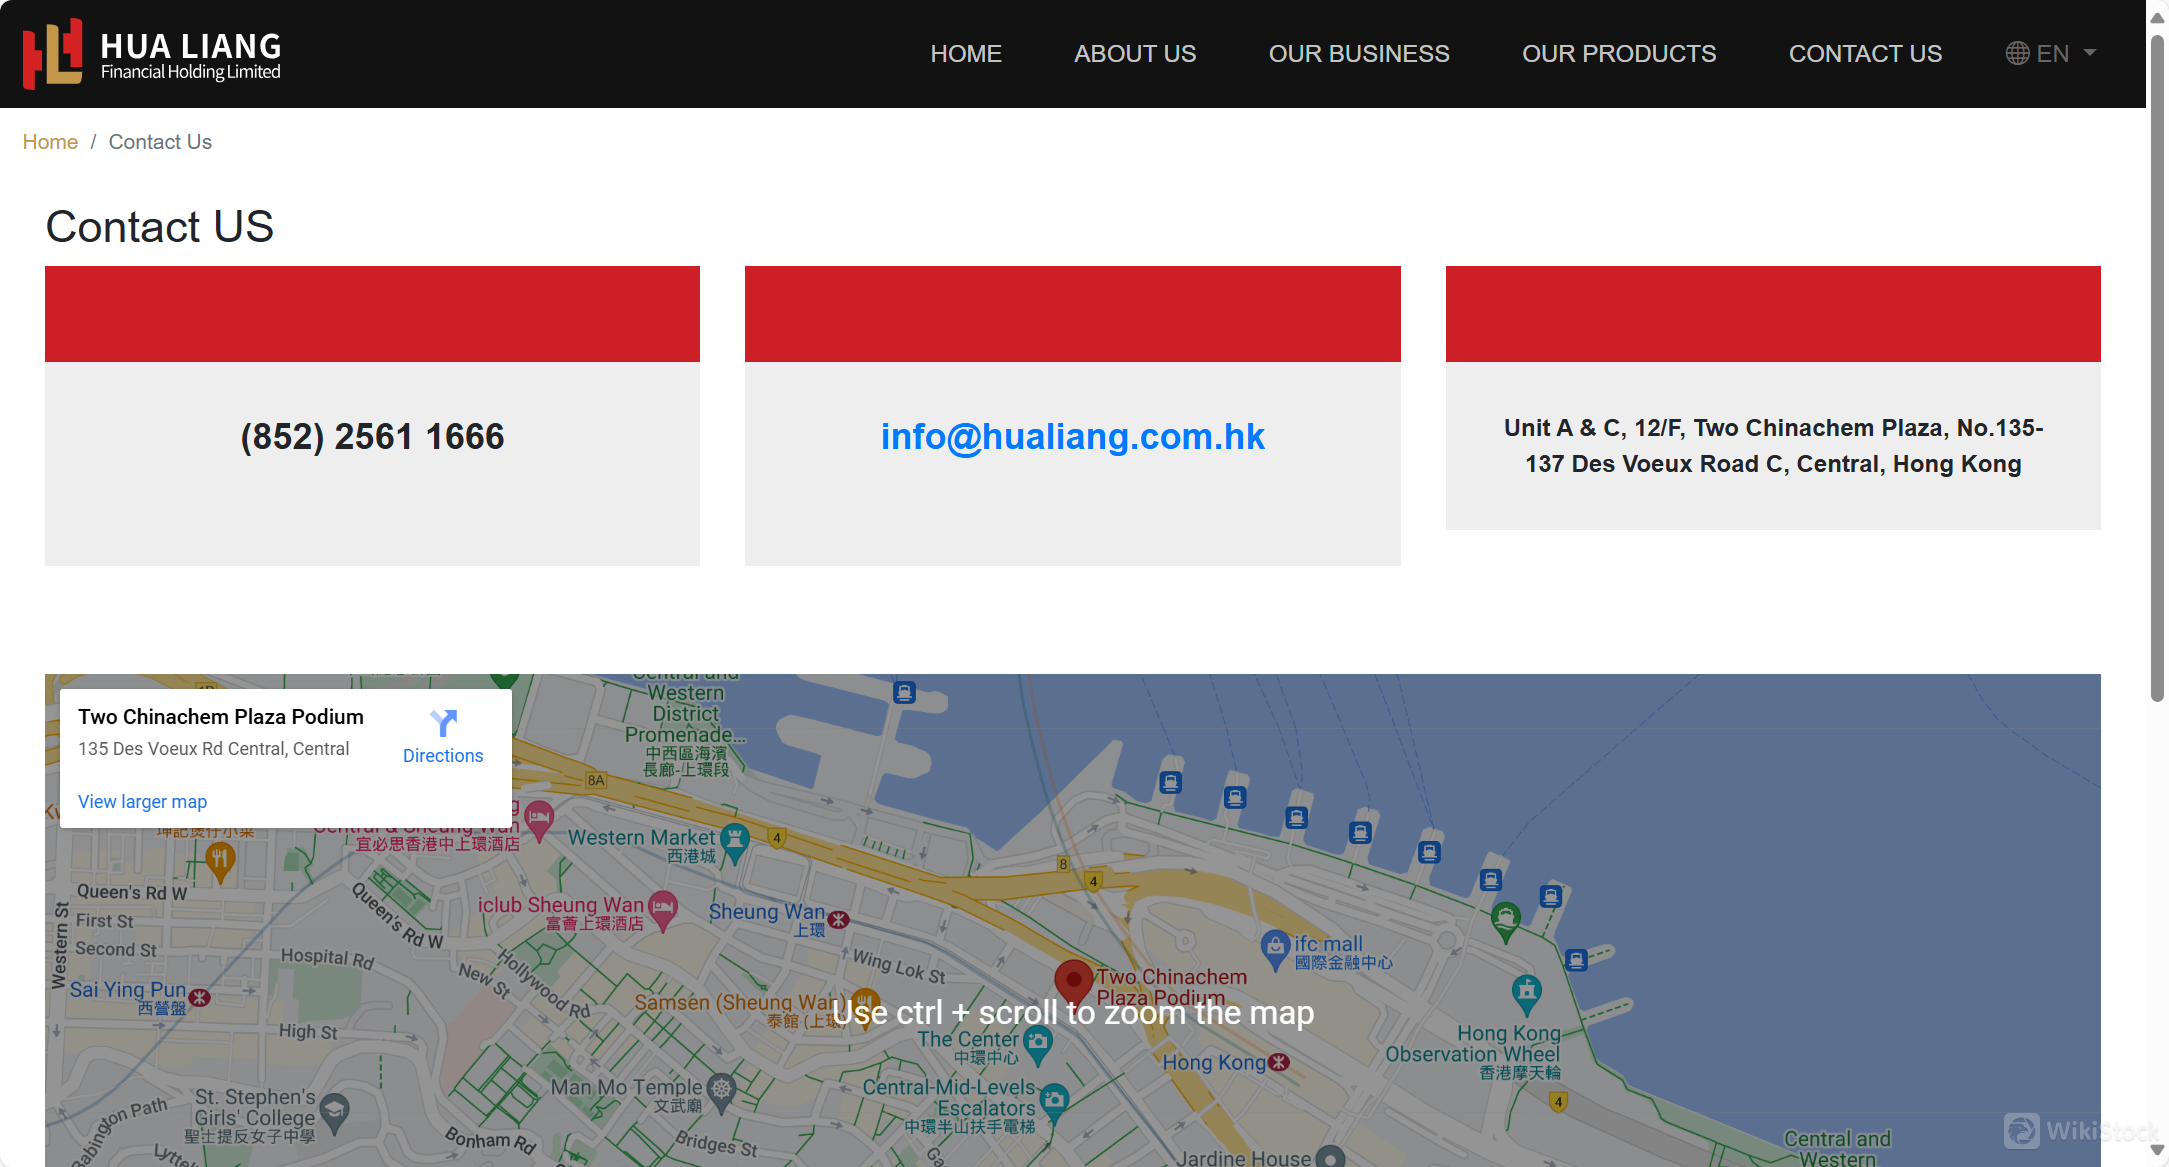Open the OUR PRODUCTS menu
This screenshot has width=2169, height=1167.
1618,54
